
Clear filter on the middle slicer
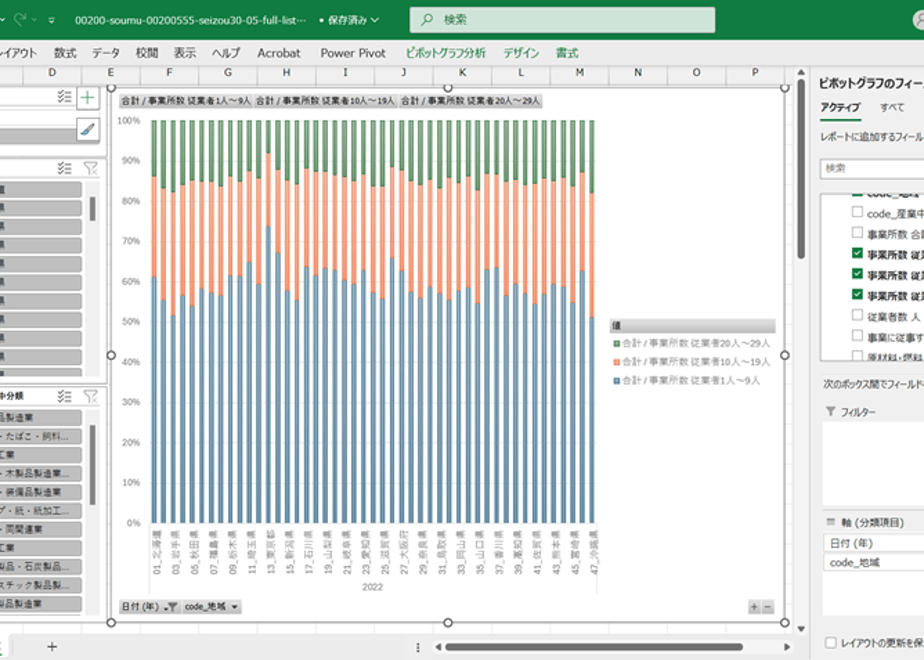90,169
